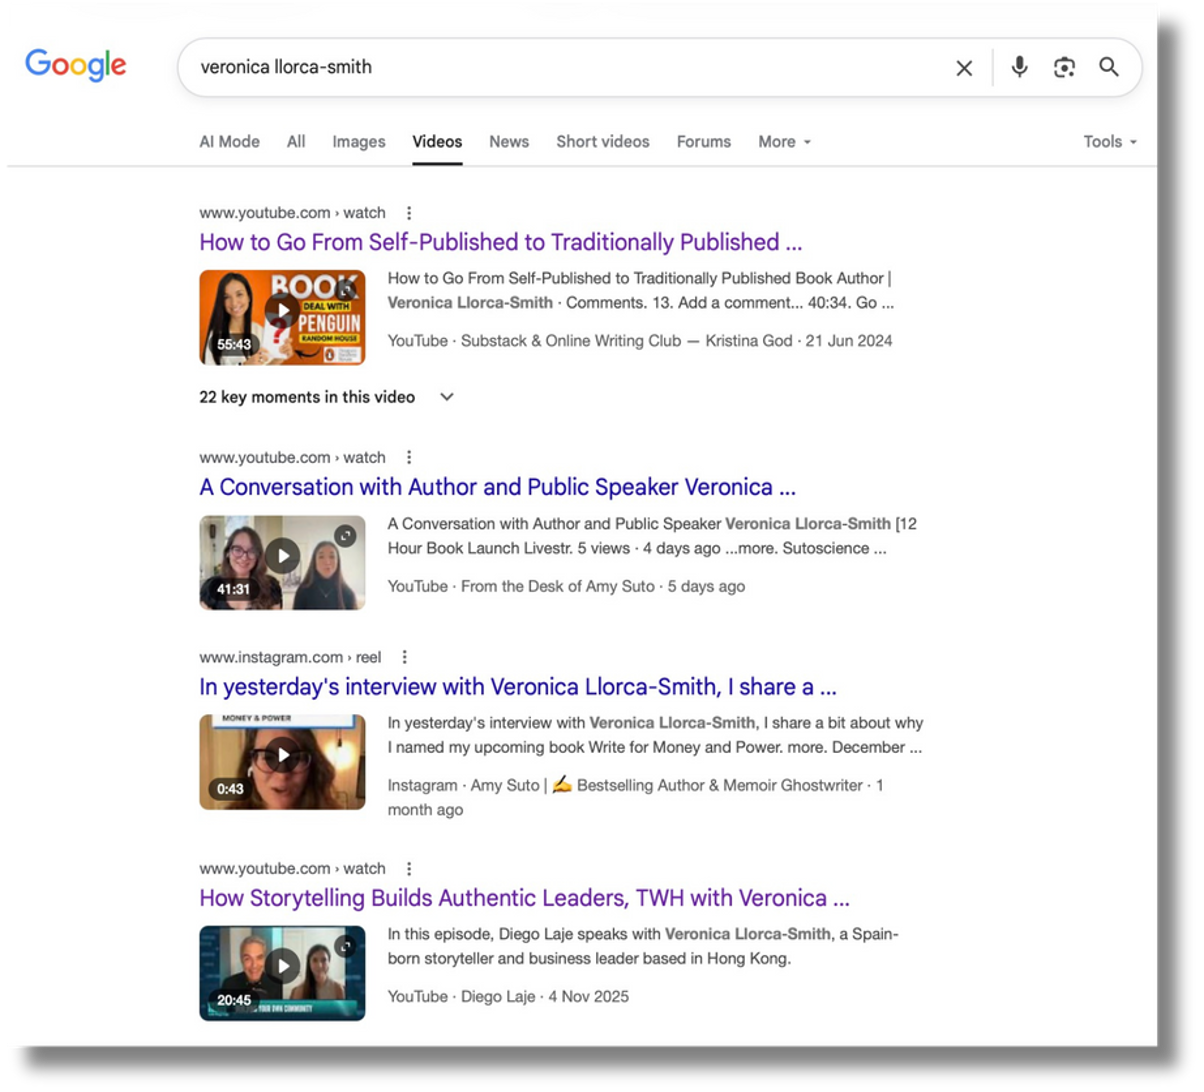
Task: Click 'From the Desk of Amy Suto' source text
Action: (x=558, y=586)
